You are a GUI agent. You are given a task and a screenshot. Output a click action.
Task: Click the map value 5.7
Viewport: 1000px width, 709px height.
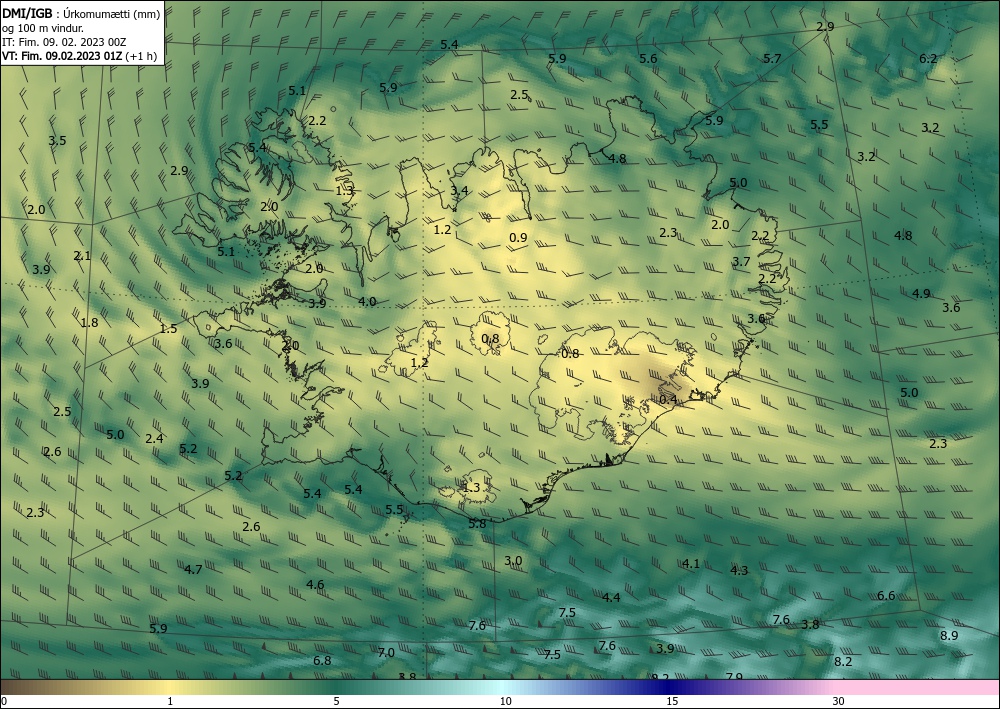[x=772, y=59]
